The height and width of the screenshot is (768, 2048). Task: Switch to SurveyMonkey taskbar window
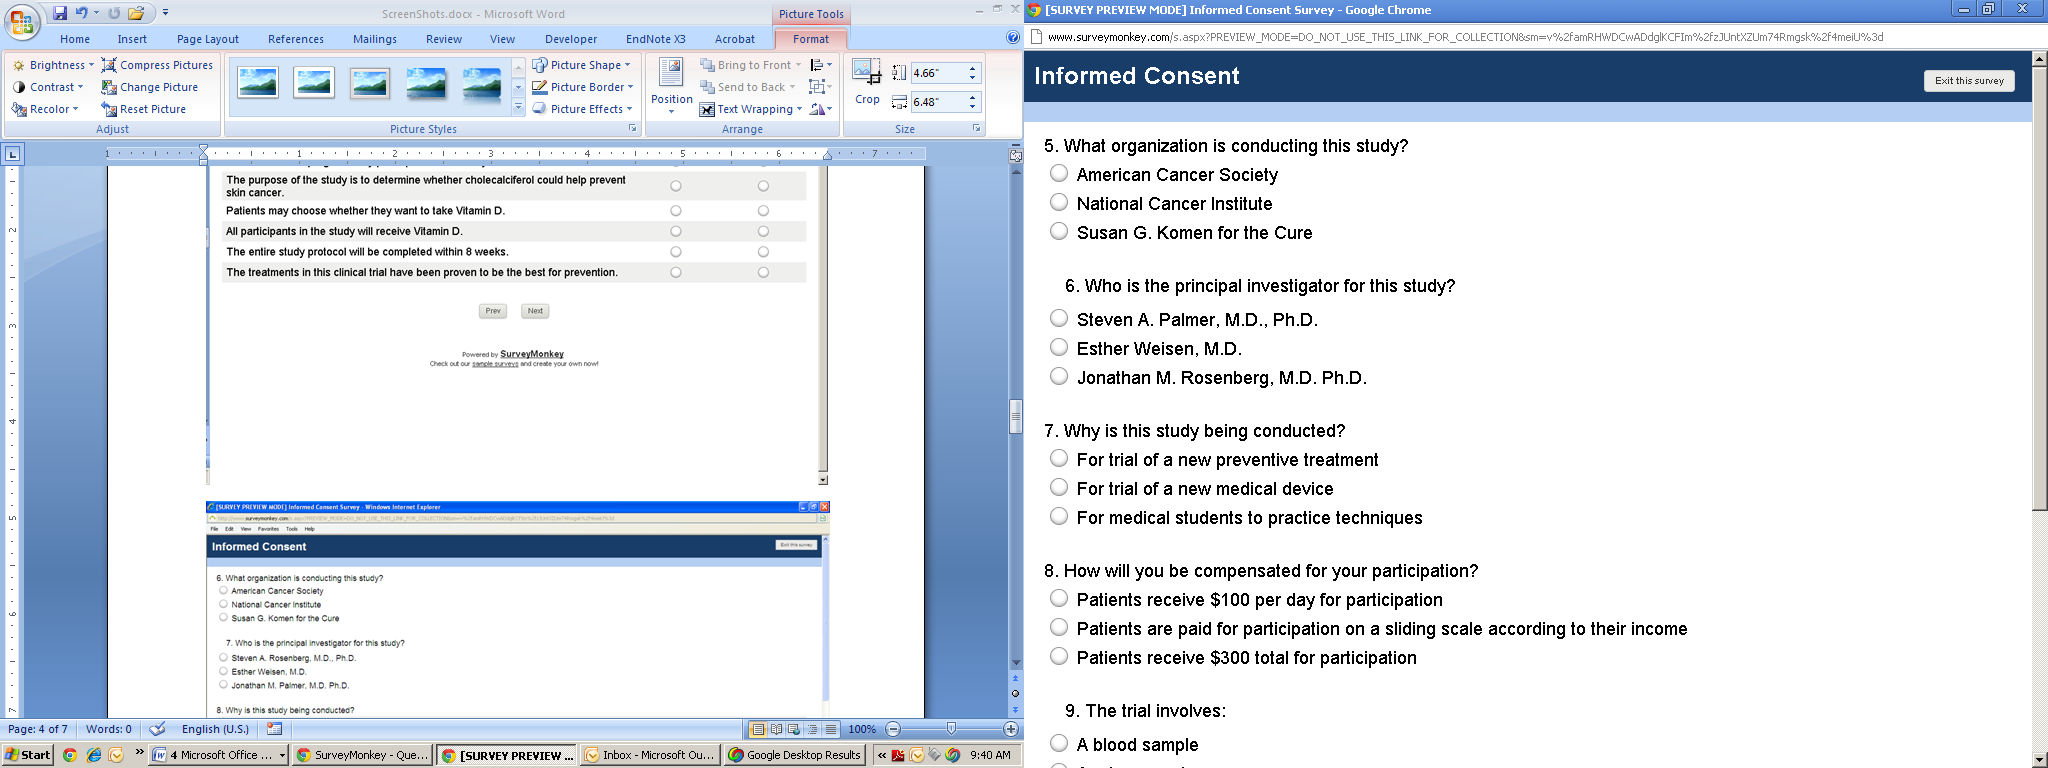[x=363, y=755]
